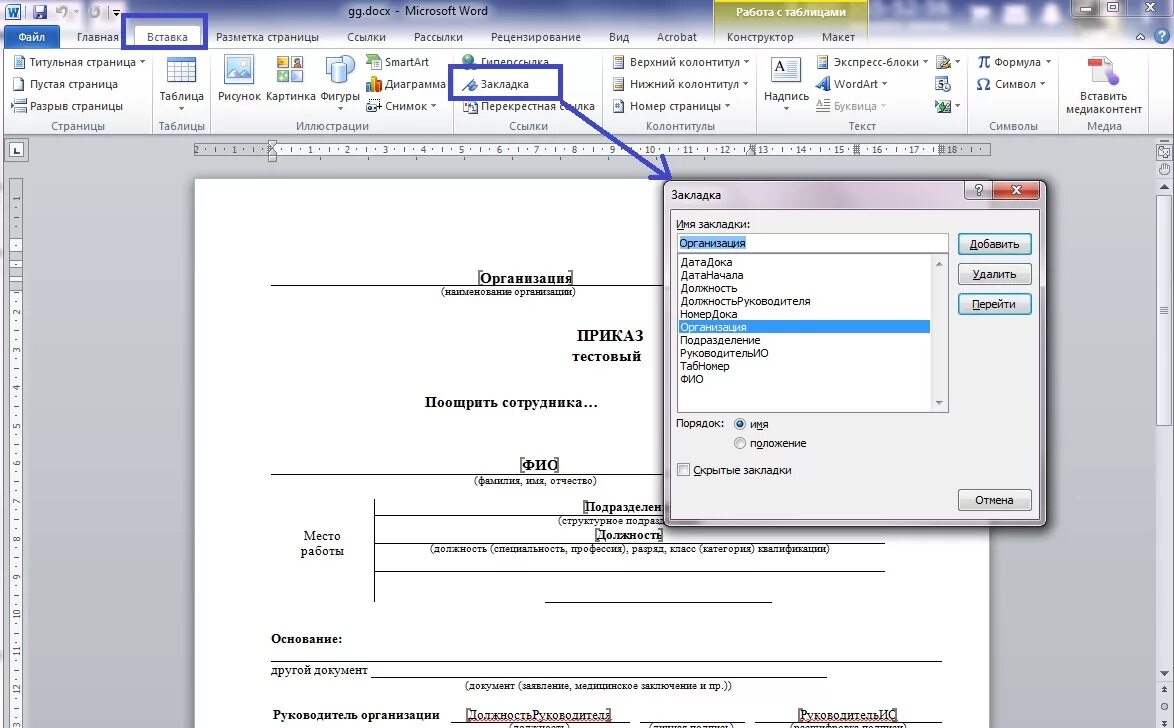The image size is (1174, 728).
Task: Switch to the Ссылки tab
Action: (x=367, y=37)
